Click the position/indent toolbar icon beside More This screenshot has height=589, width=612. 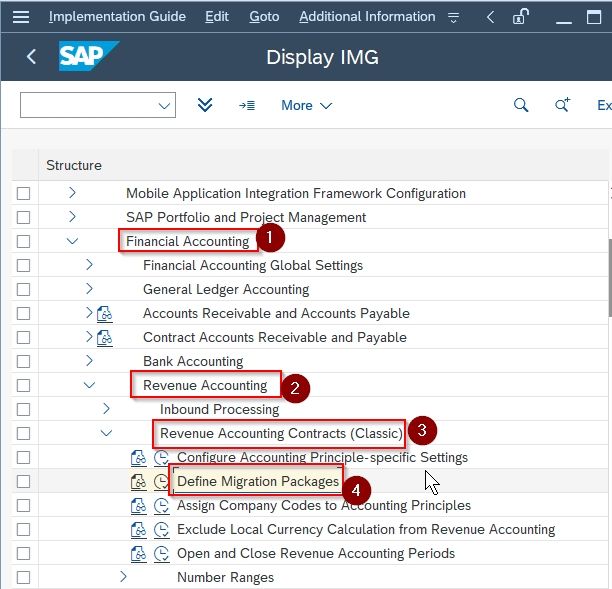247,105
